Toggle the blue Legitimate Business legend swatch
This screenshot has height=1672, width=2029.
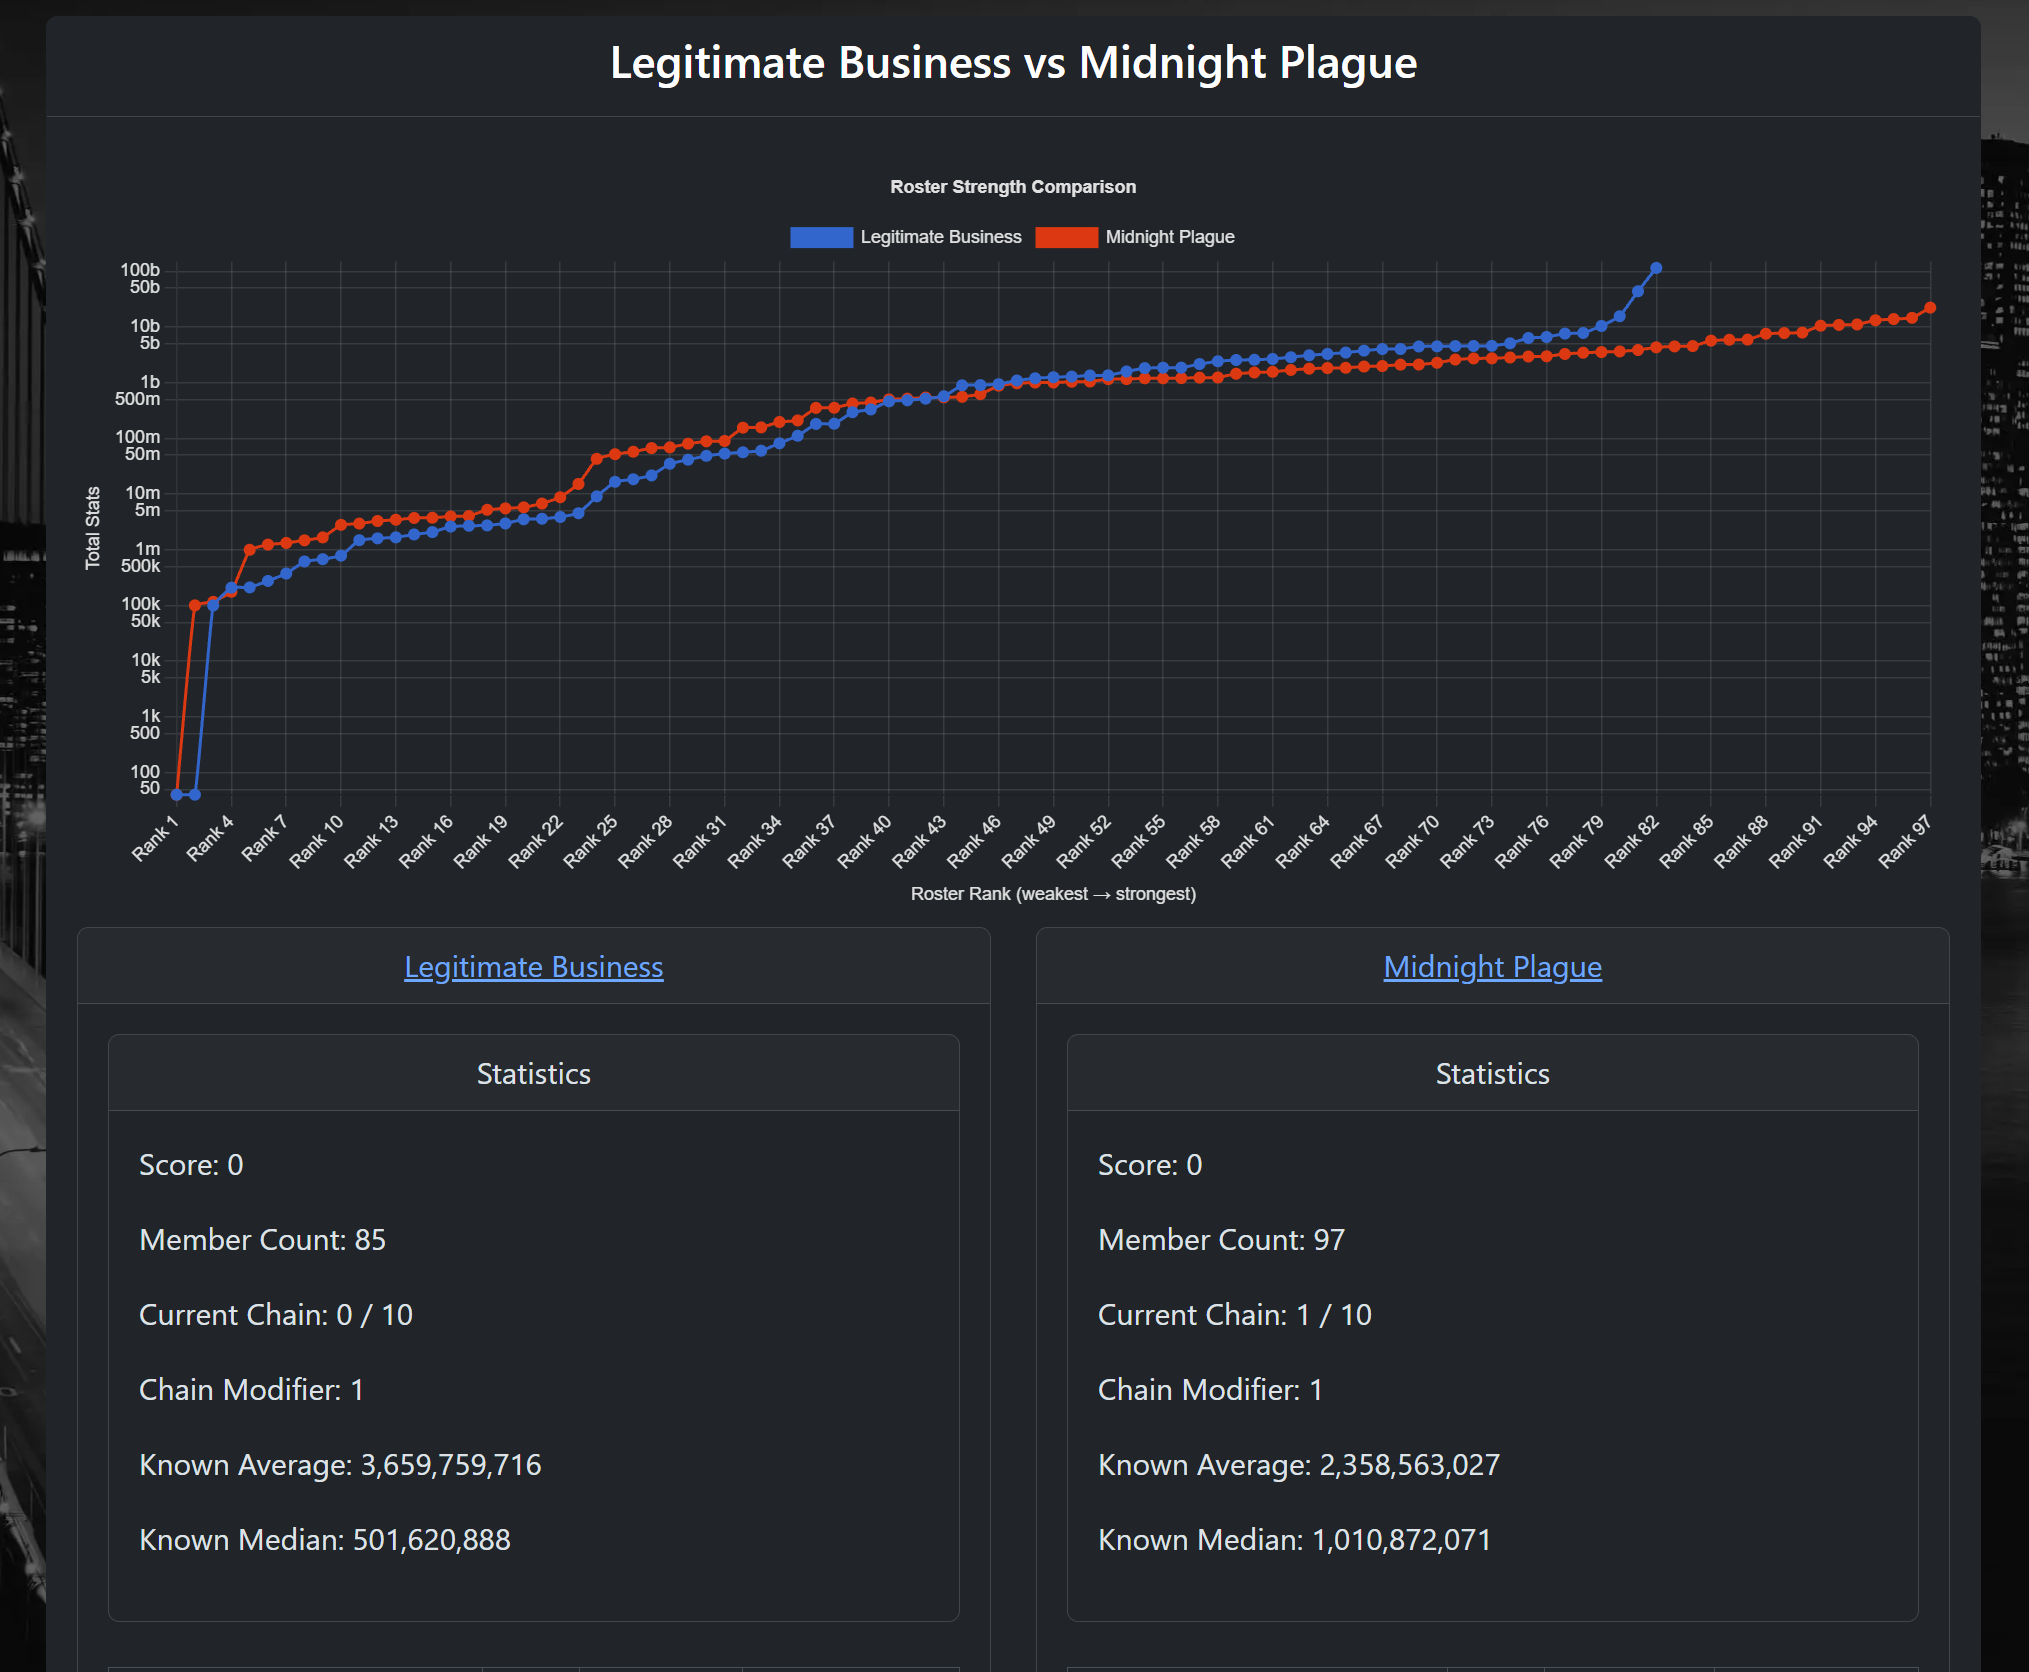pos(821,237)
